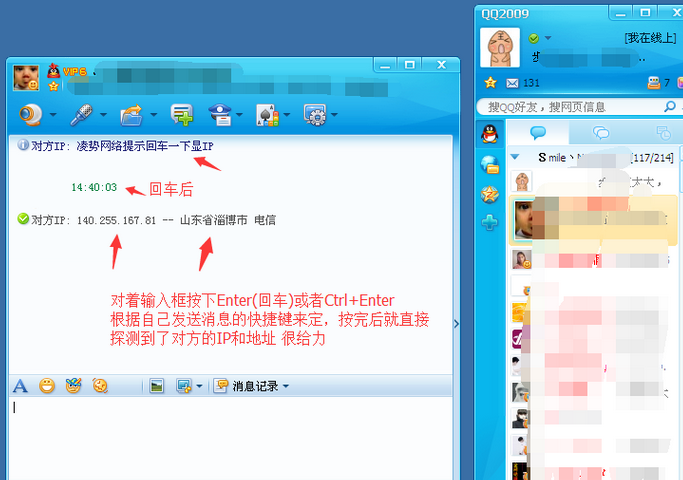Click my avatar in QQ2009 main panel

tap(500, 47)
